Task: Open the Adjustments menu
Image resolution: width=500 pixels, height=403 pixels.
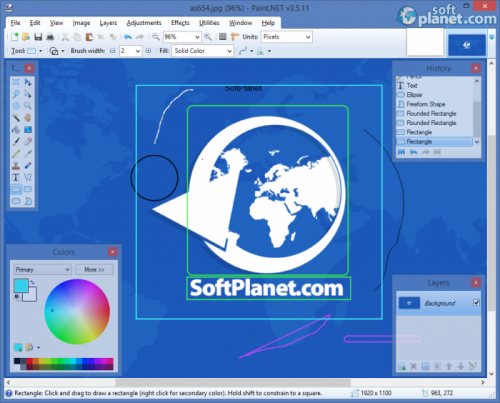Action: 144,23
